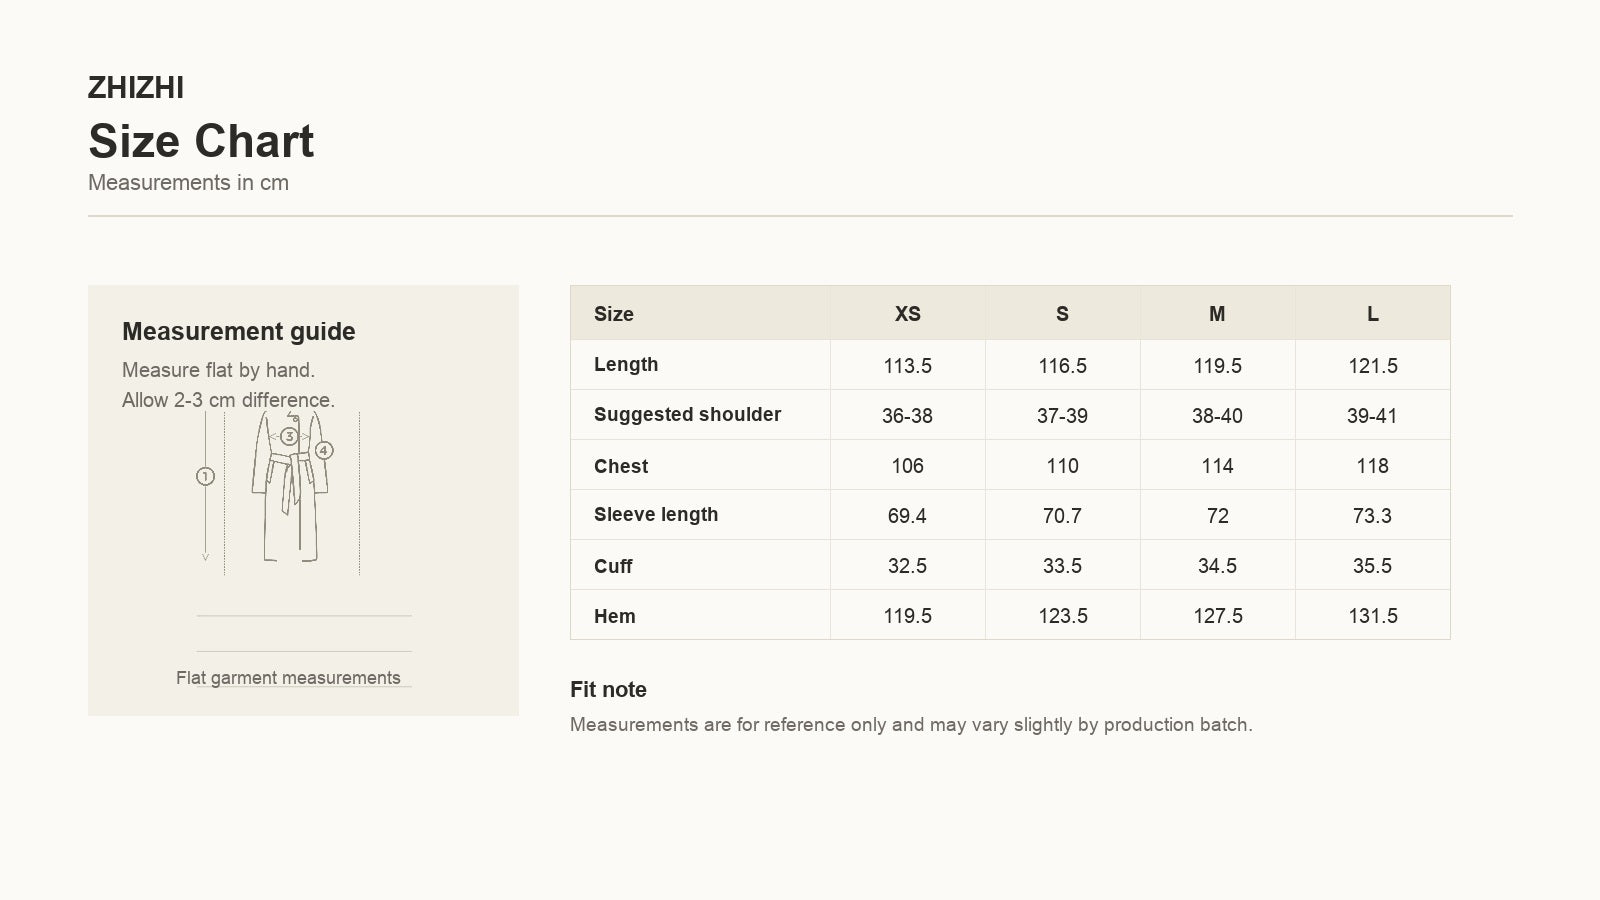
Task: Click the Flat garment measurements caption
Action: (x=288, y=678)
